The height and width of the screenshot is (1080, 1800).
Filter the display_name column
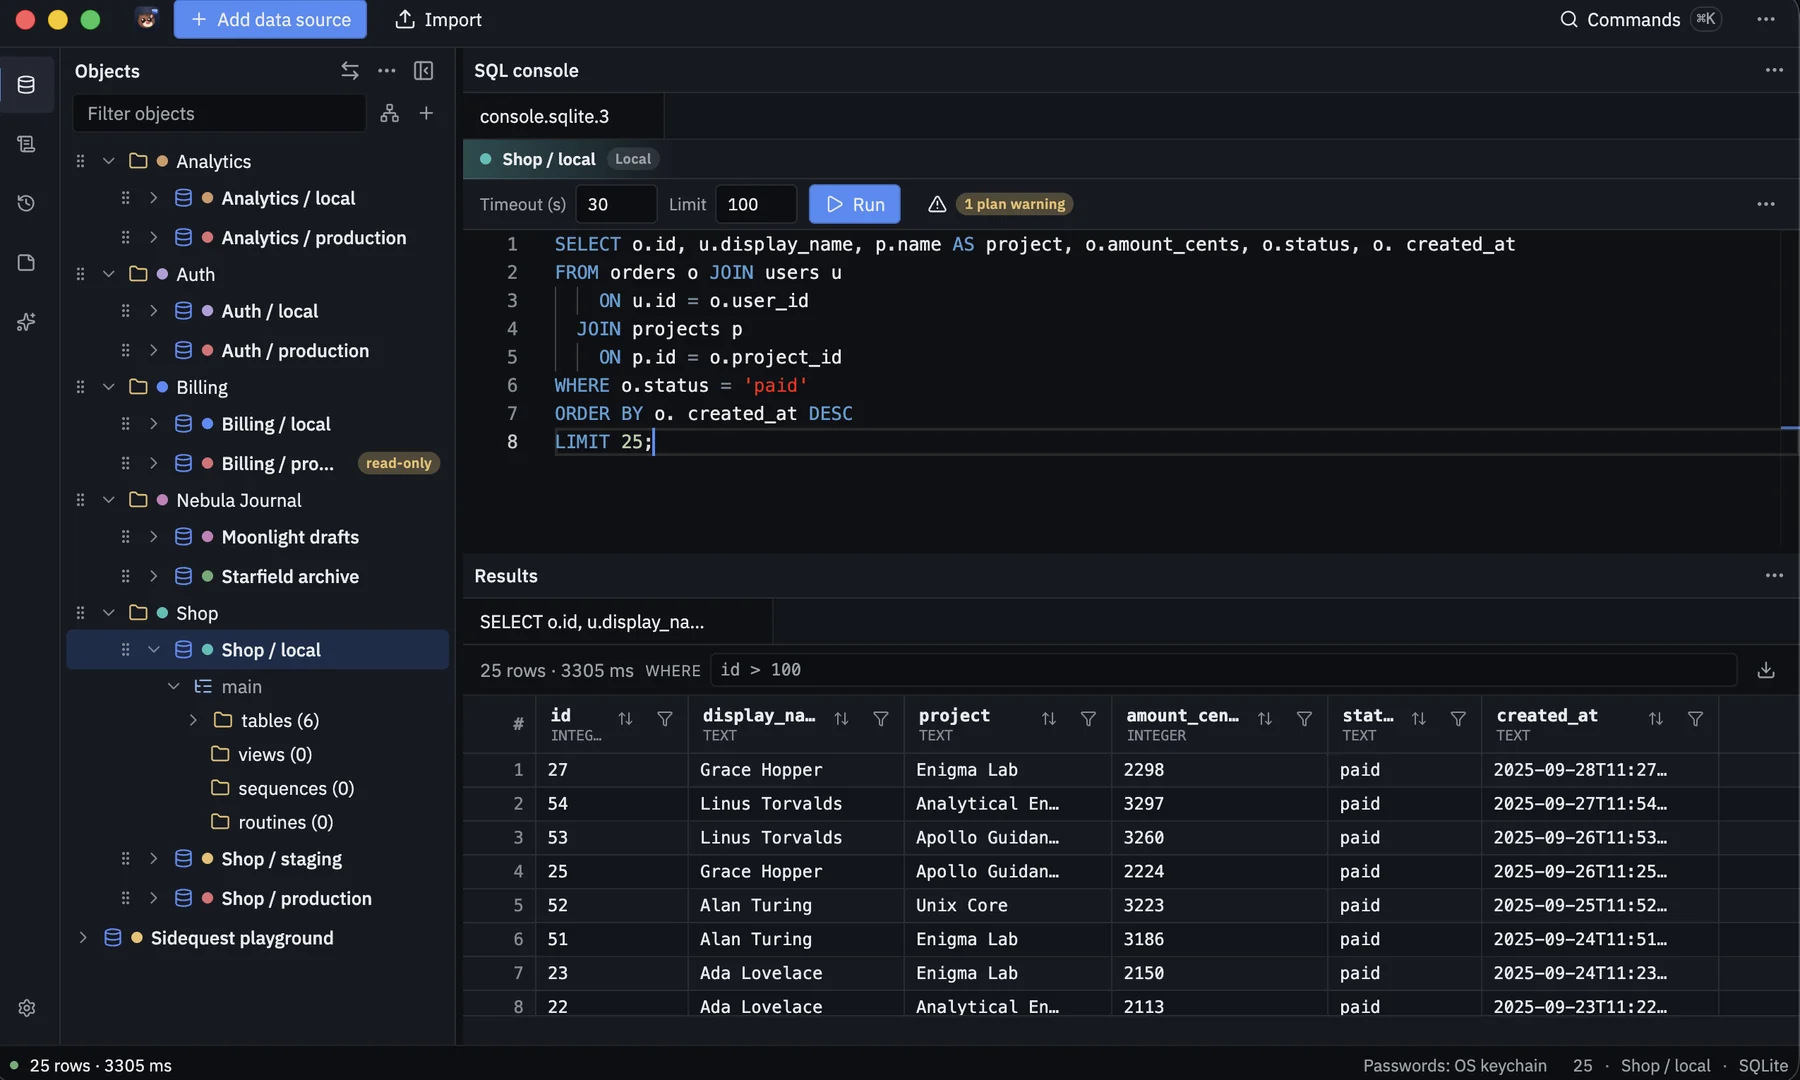coord(881,719)
